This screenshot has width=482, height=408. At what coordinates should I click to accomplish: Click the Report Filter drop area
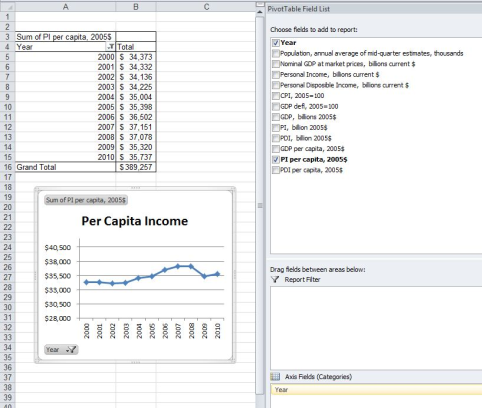(376, 328)
